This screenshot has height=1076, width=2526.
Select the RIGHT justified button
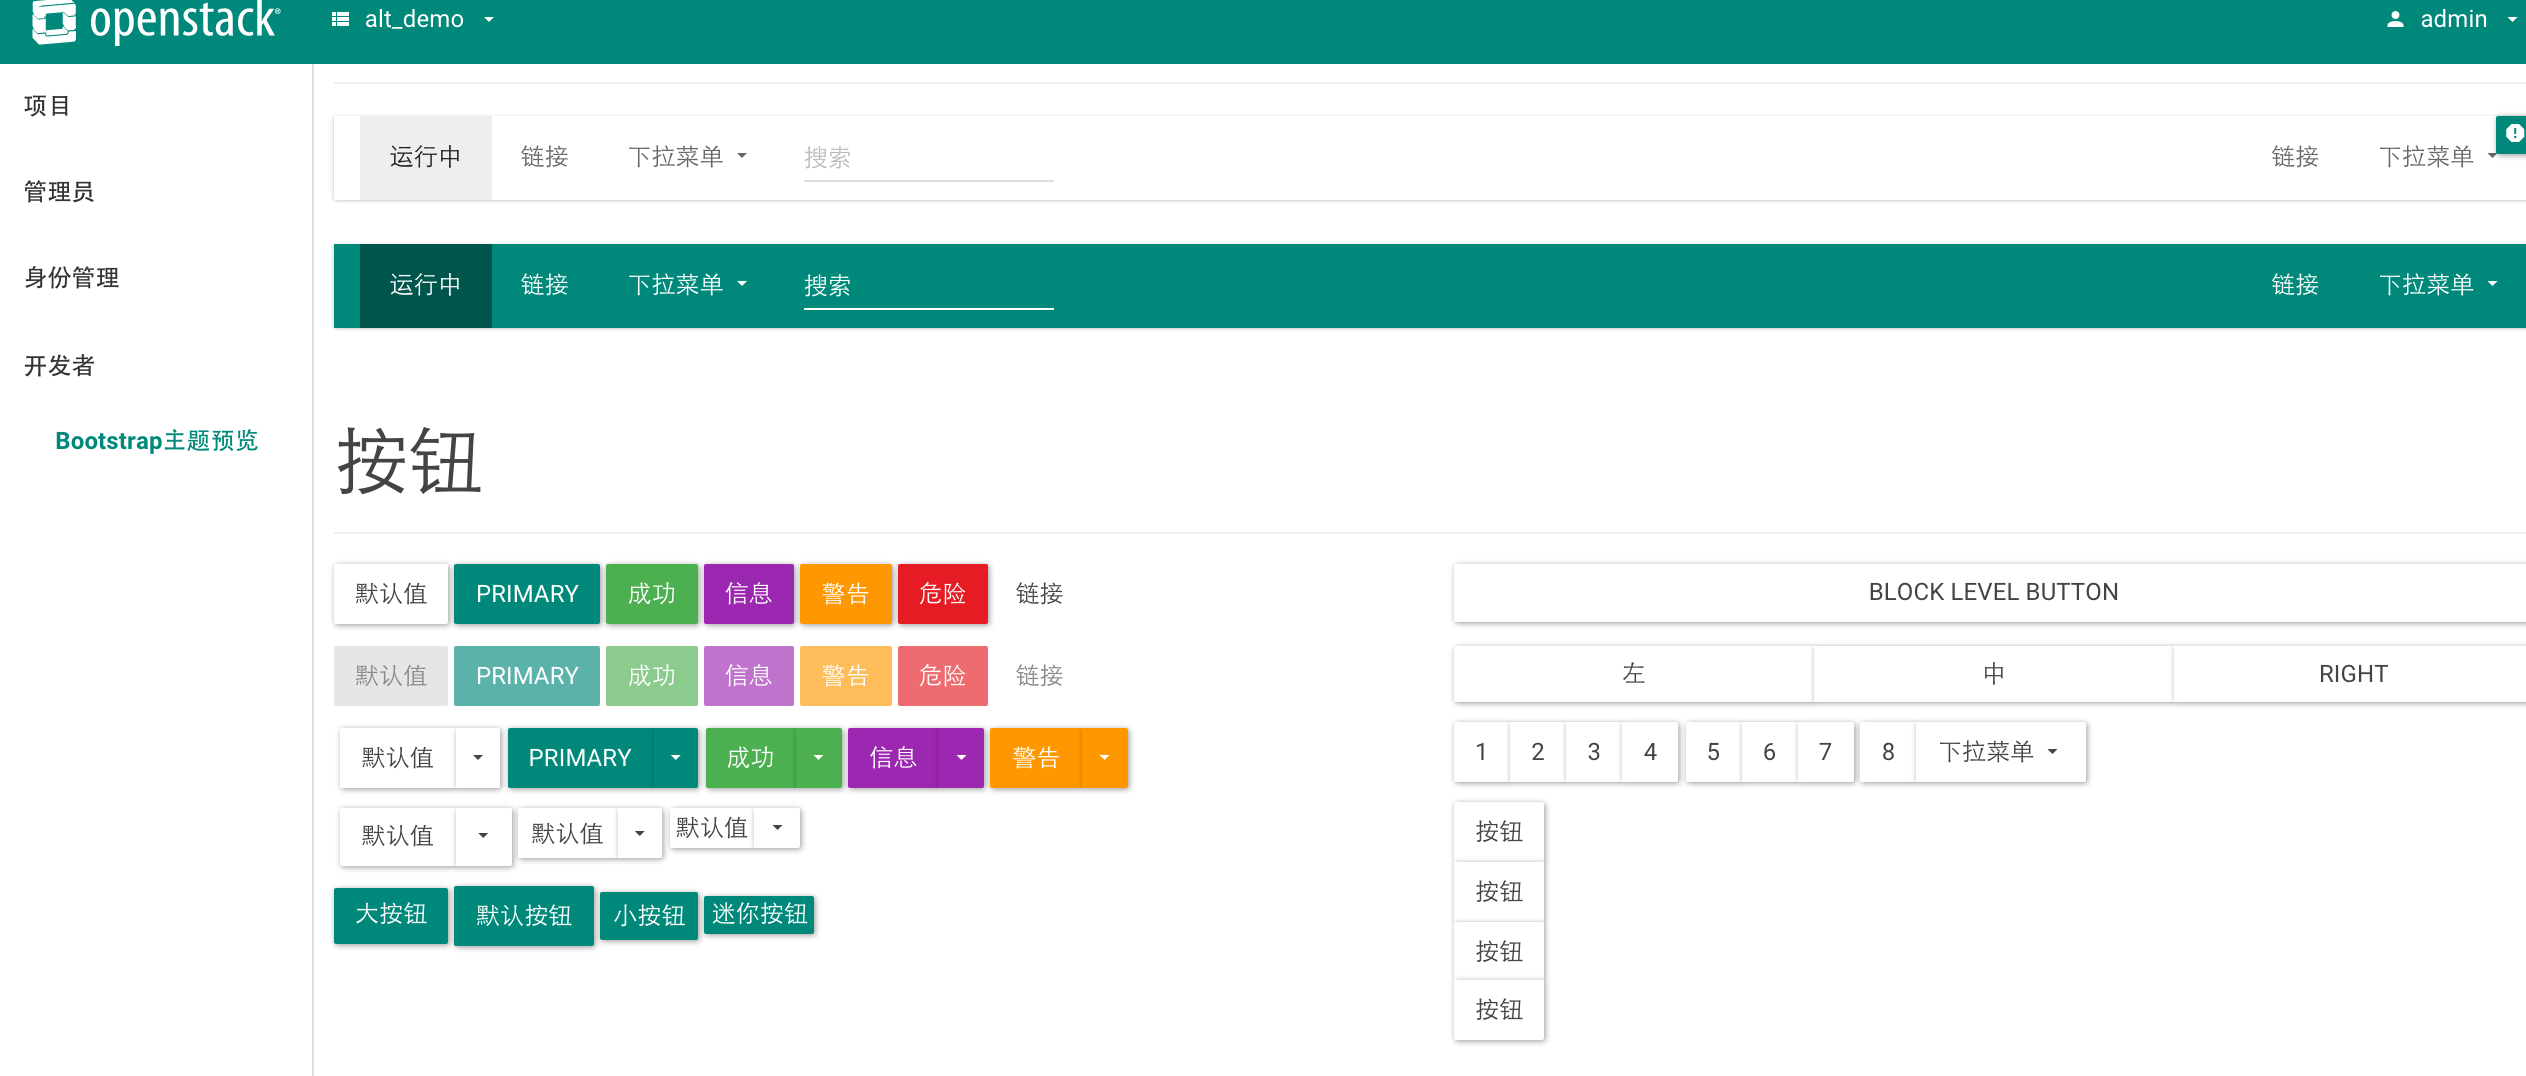click(2351, 674)
